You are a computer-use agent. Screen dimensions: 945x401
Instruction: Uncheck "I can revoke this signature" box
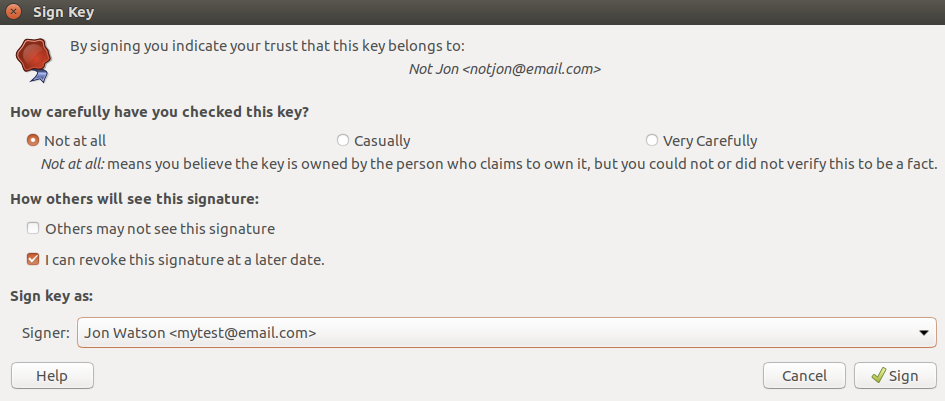[x=33, y=260]
